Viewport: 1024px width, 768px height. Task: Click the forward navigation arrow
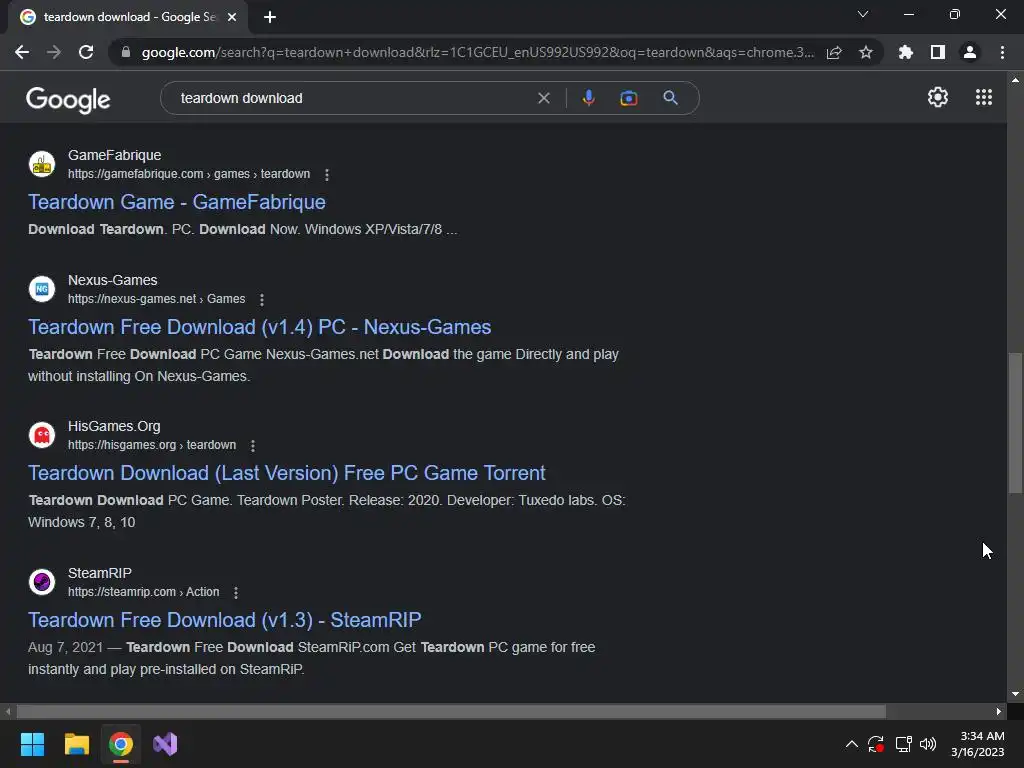54,52
